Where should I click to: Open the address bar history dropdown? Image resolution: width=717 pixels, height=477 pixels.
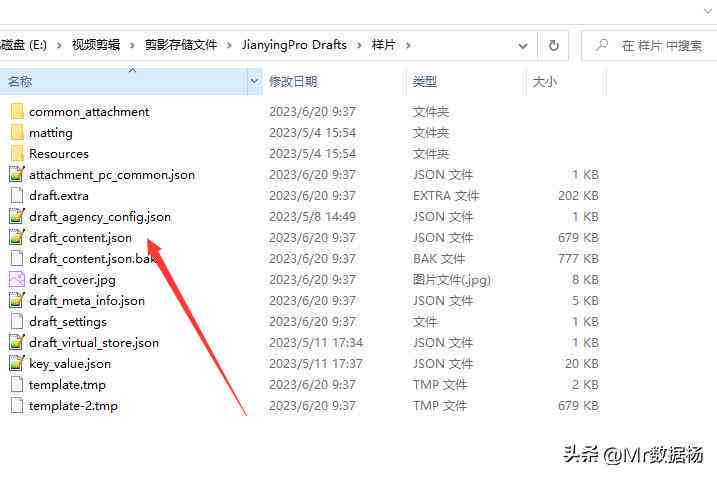[523, 45]
